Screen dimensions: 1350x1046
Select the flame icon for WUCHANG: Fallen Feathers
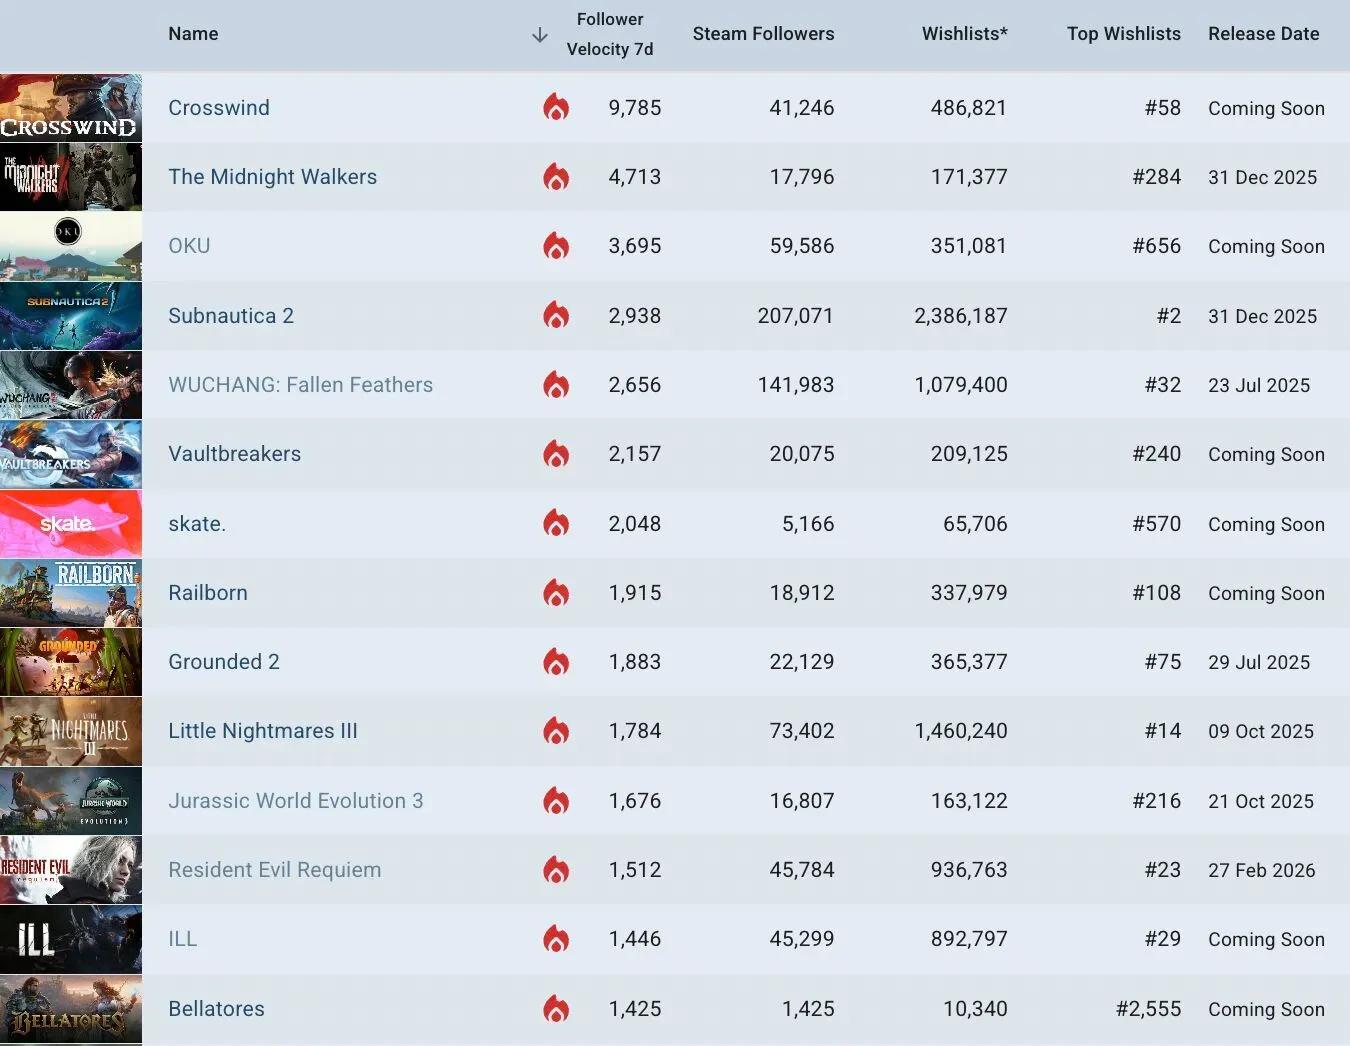pos(557,385)
